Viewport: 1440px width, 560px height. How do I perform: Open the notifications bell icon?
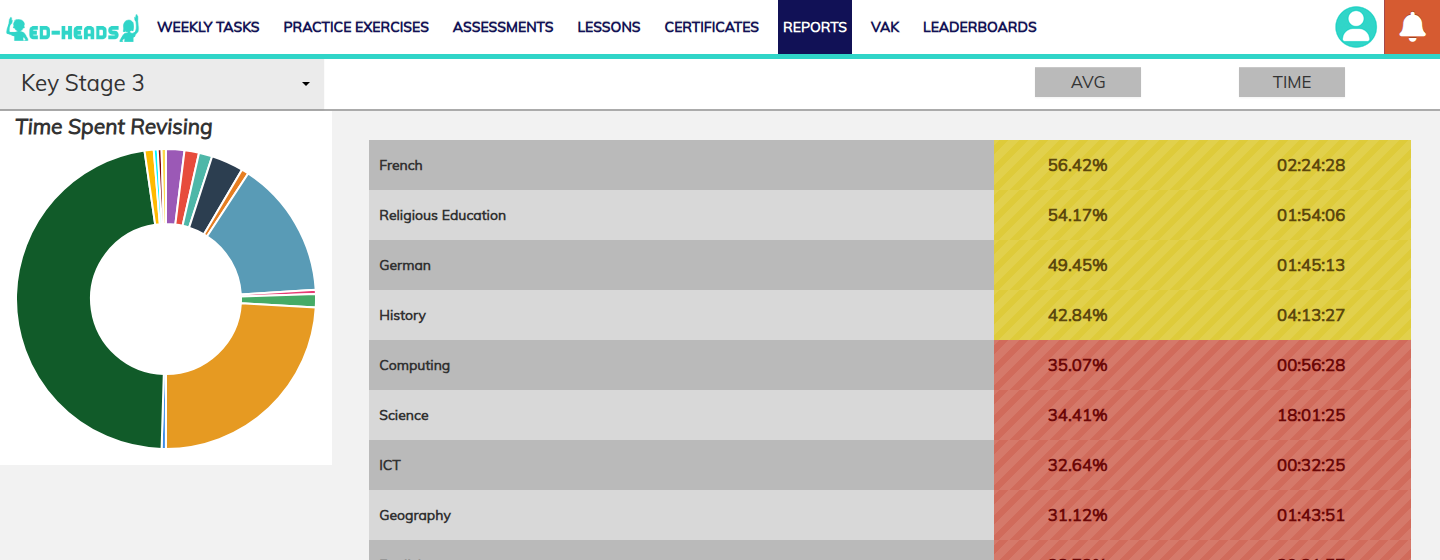[1412, 27]
